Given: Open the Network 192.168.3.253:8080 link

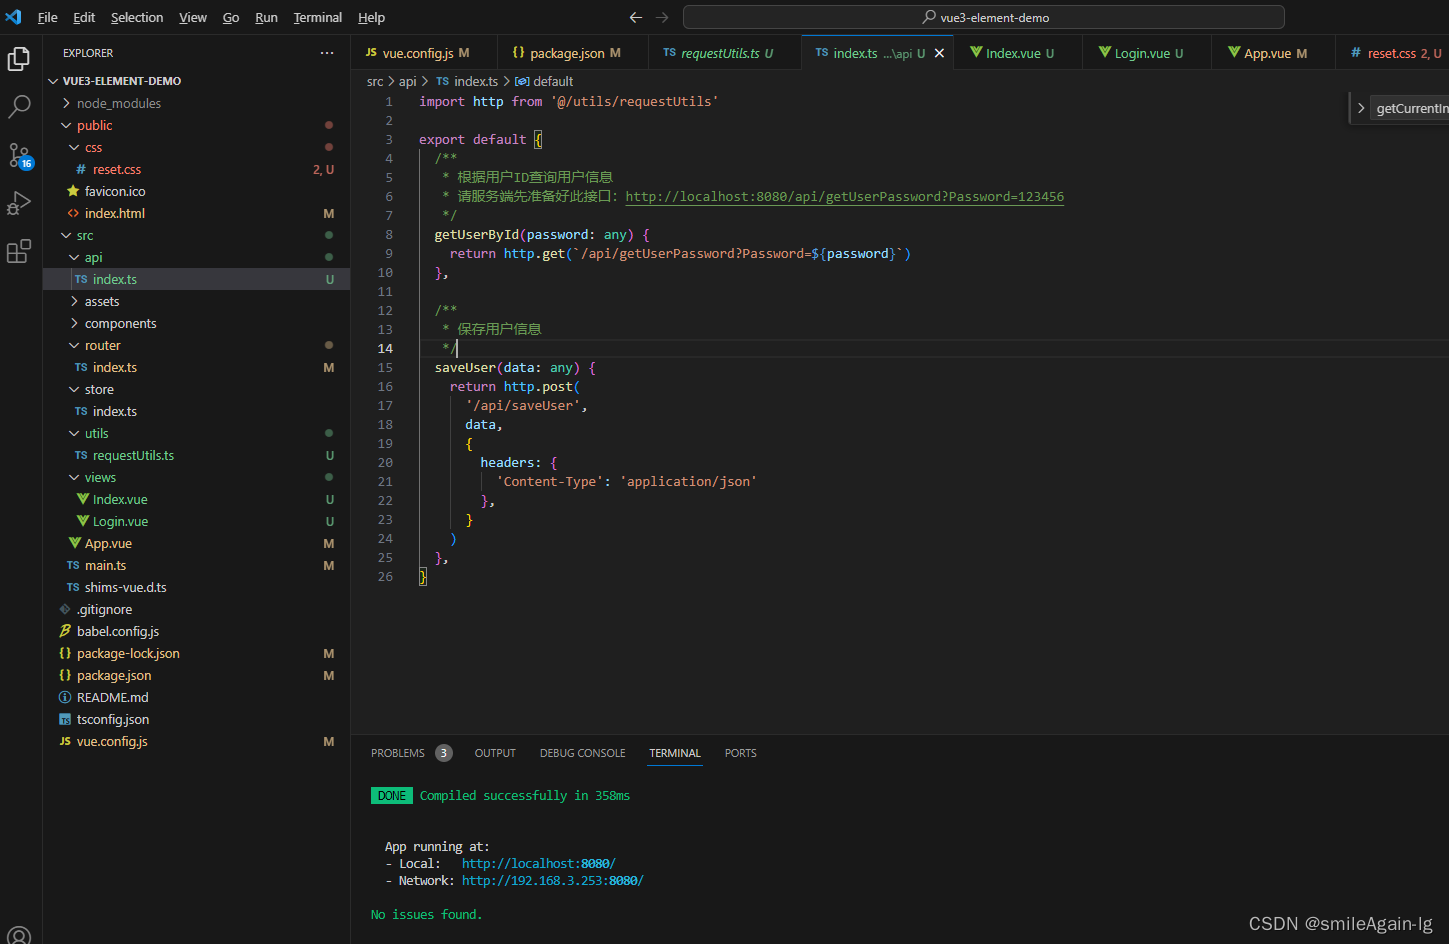Looking at the screenshot, I should 553,881.
